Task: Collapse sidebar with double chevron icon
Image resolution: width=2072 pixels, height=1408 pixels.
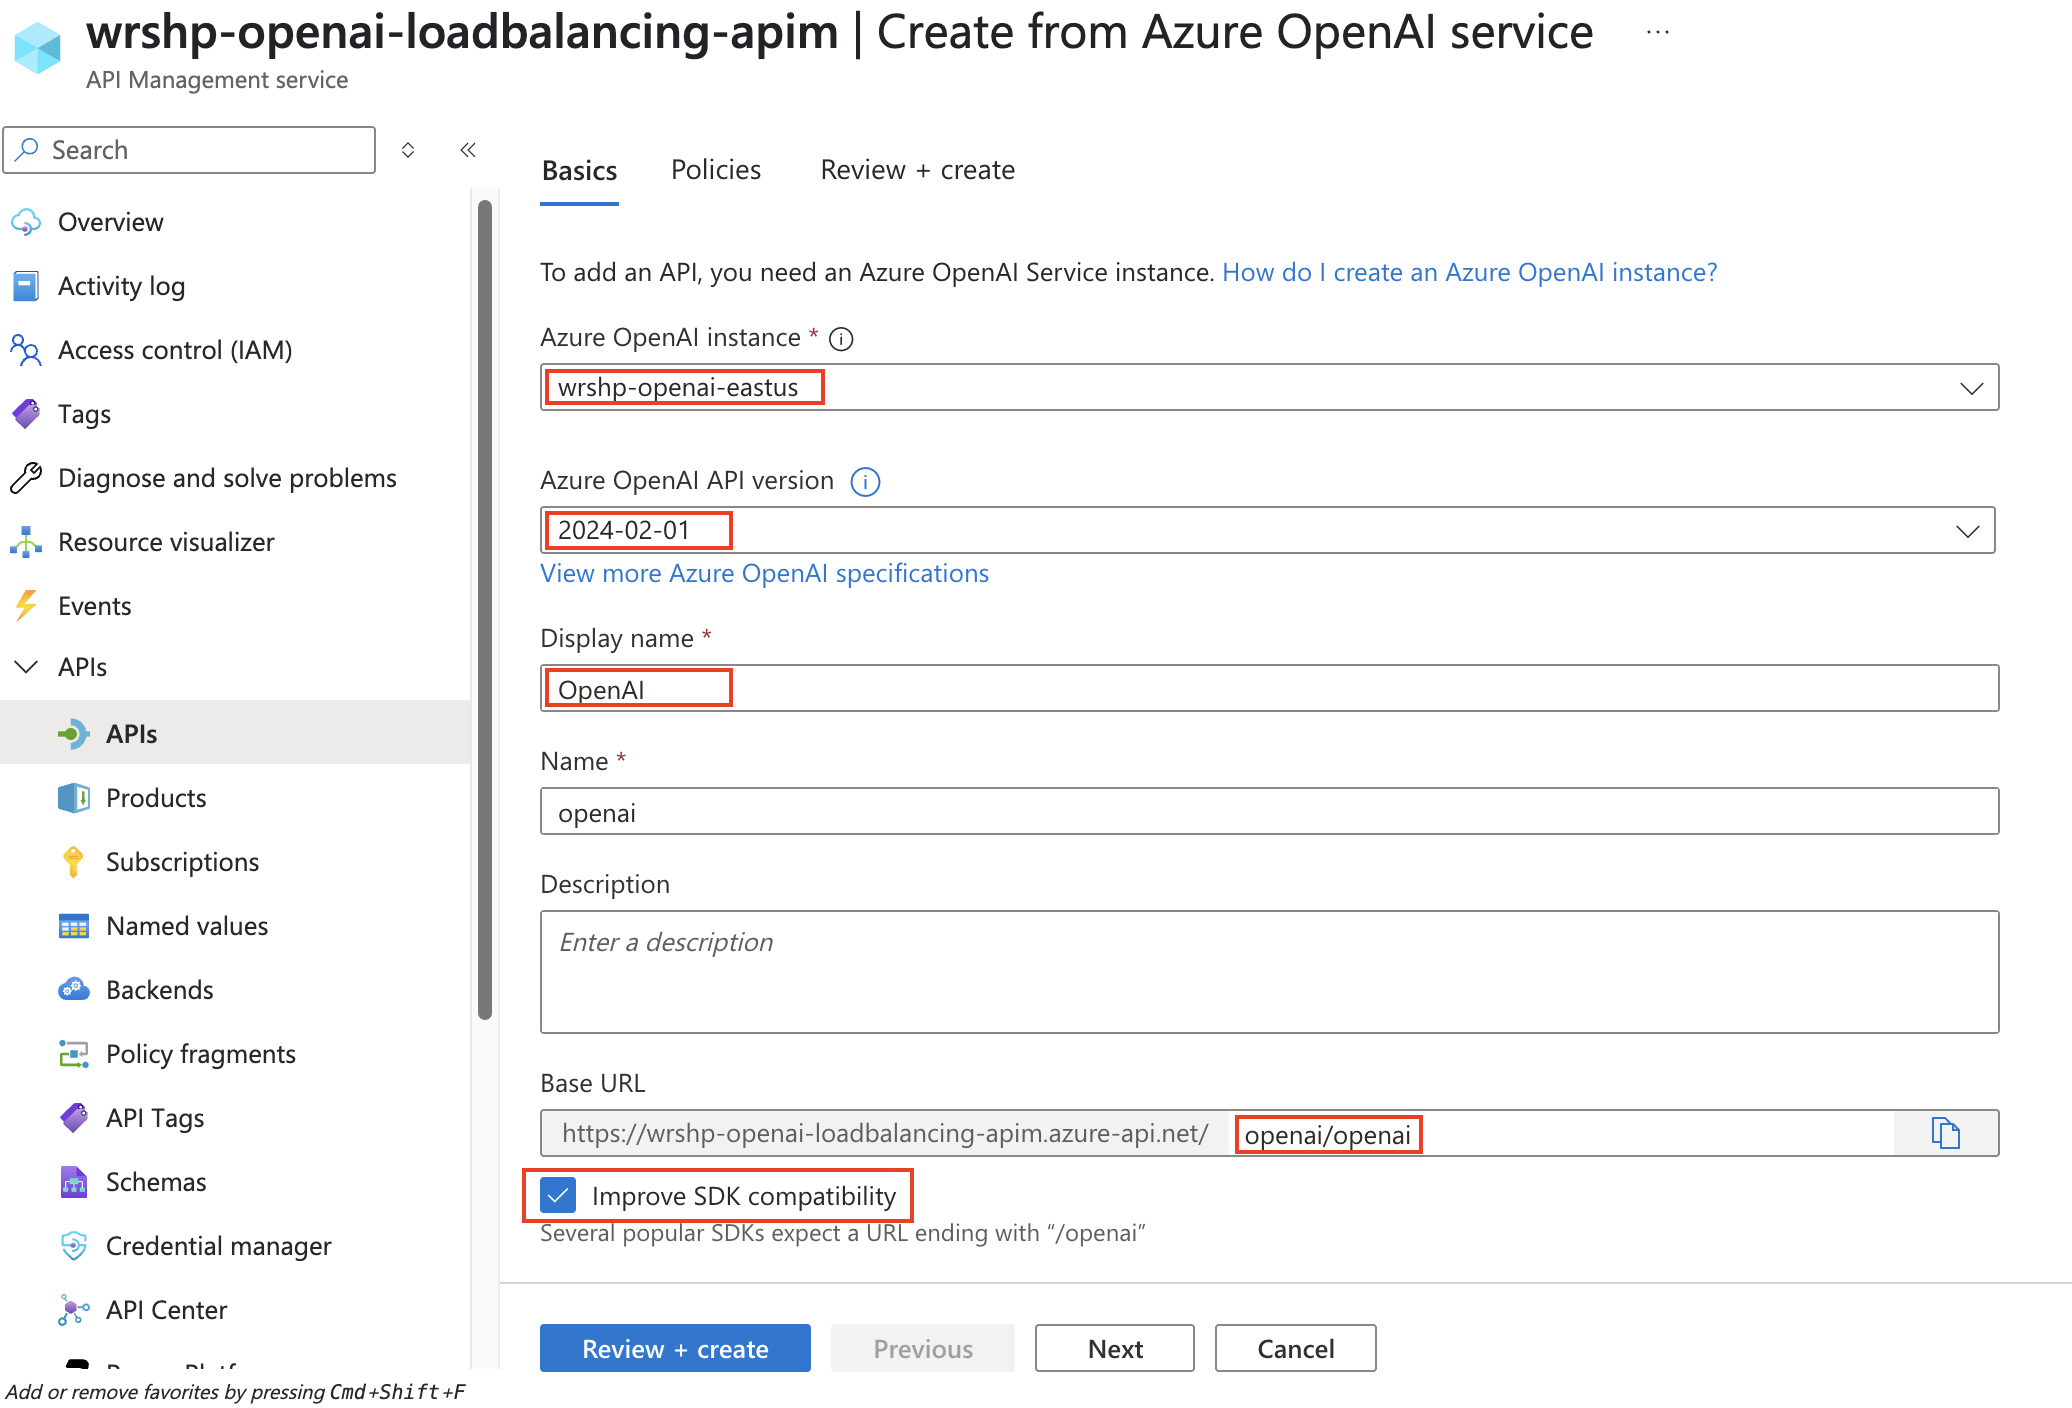Action: point(468,150)
